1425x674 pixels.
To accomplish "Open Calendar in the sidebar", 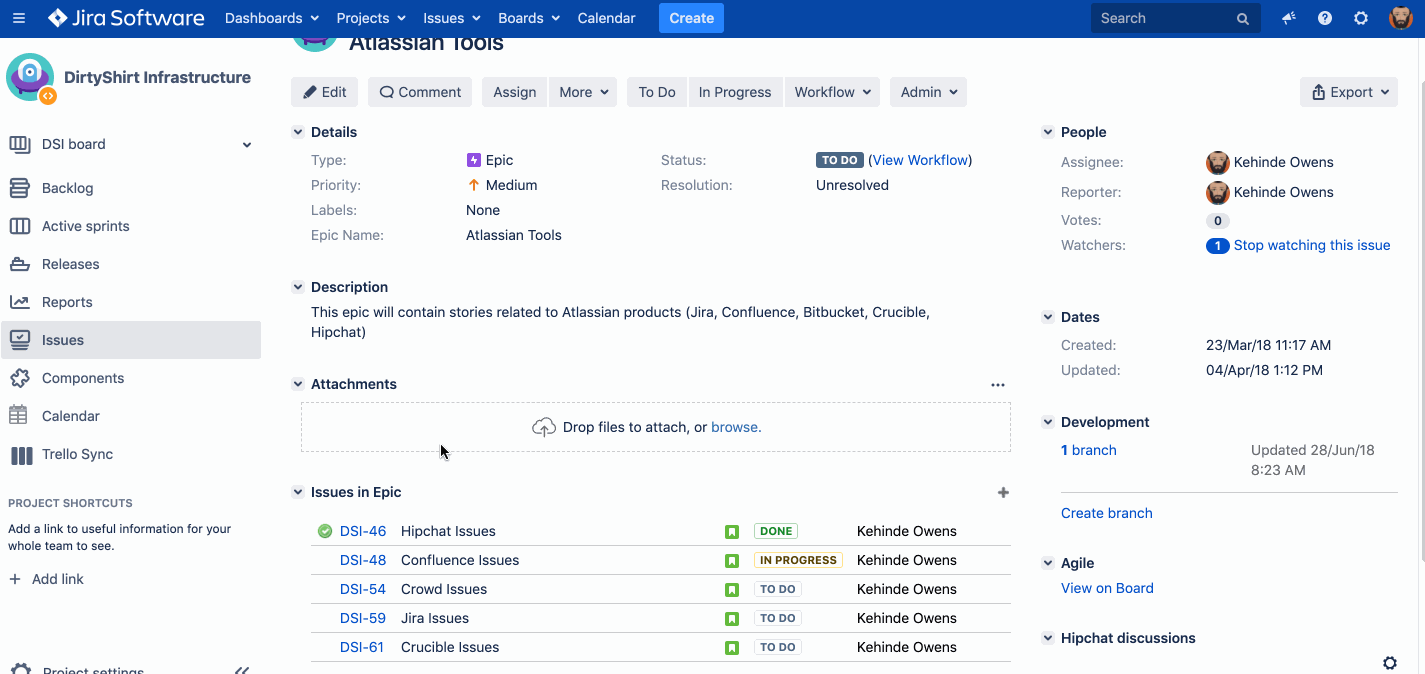I will tap(131, 416).
